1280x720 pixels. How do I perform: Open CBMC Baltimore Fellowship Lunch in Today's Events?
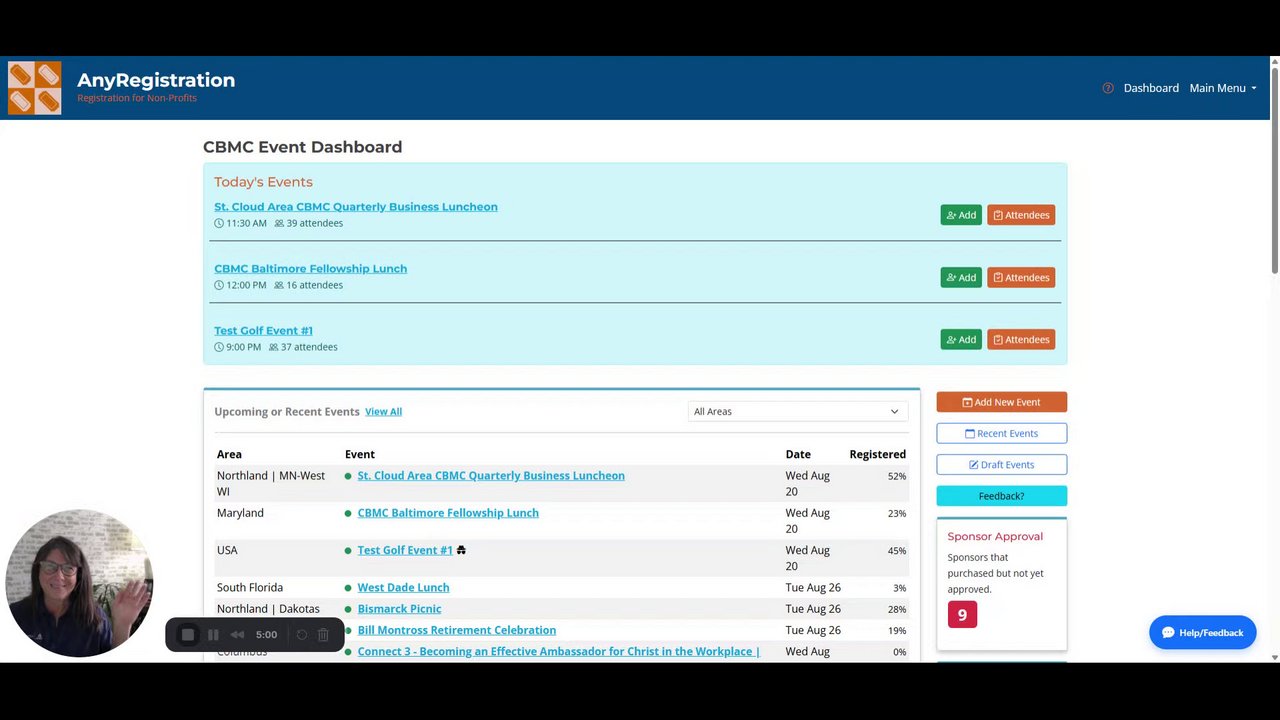(x=310, y=269)
